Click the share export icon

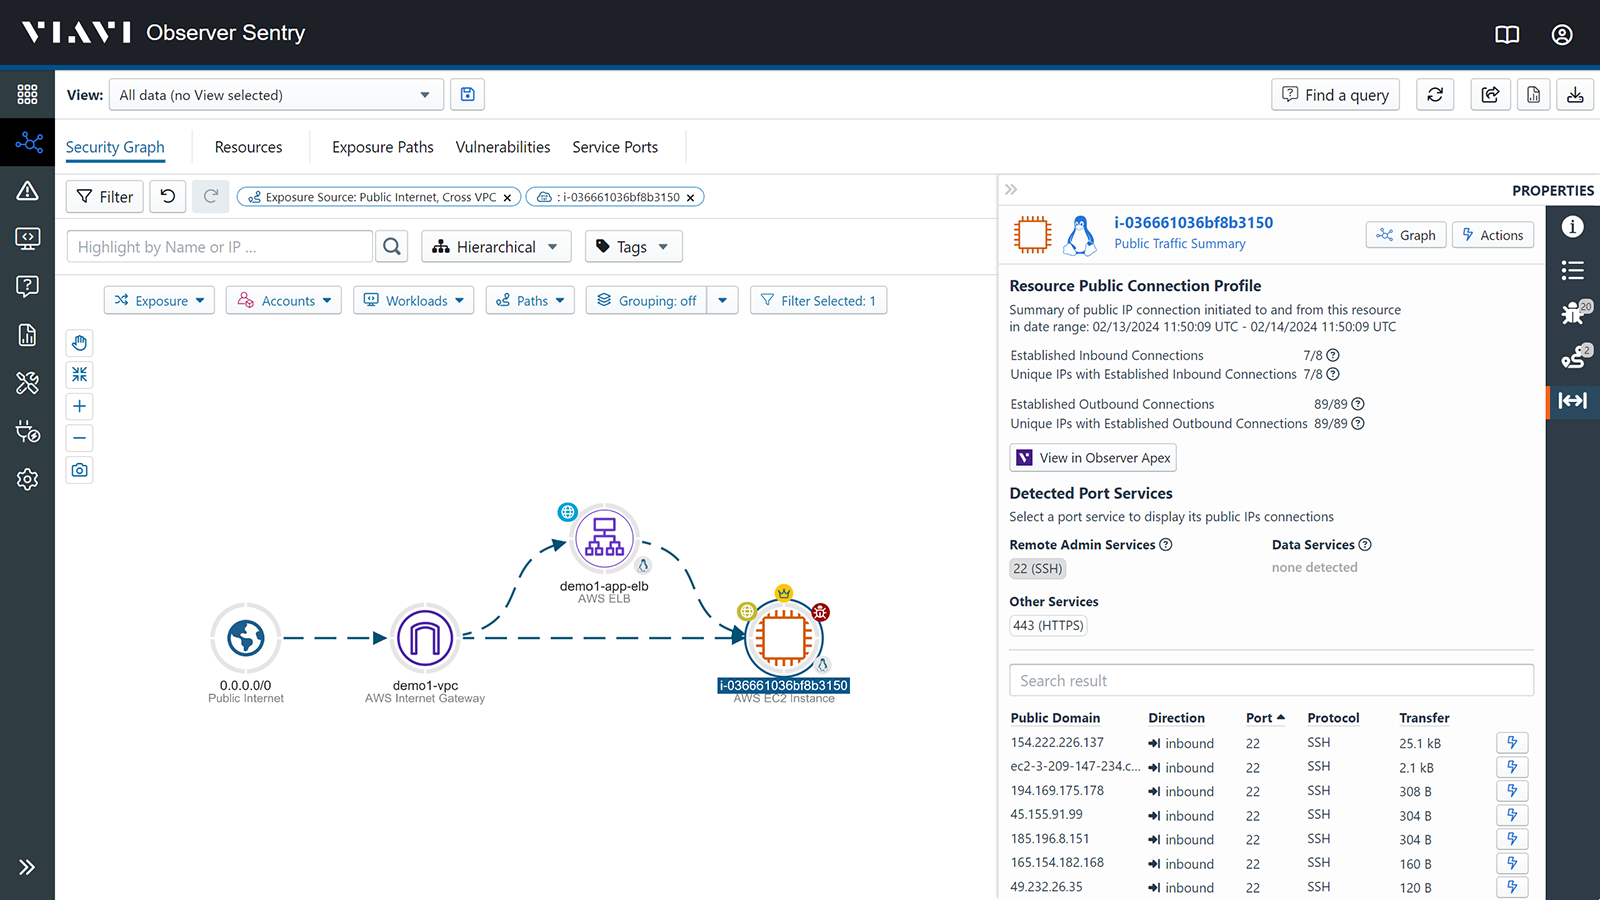[x=1490, y=94]
